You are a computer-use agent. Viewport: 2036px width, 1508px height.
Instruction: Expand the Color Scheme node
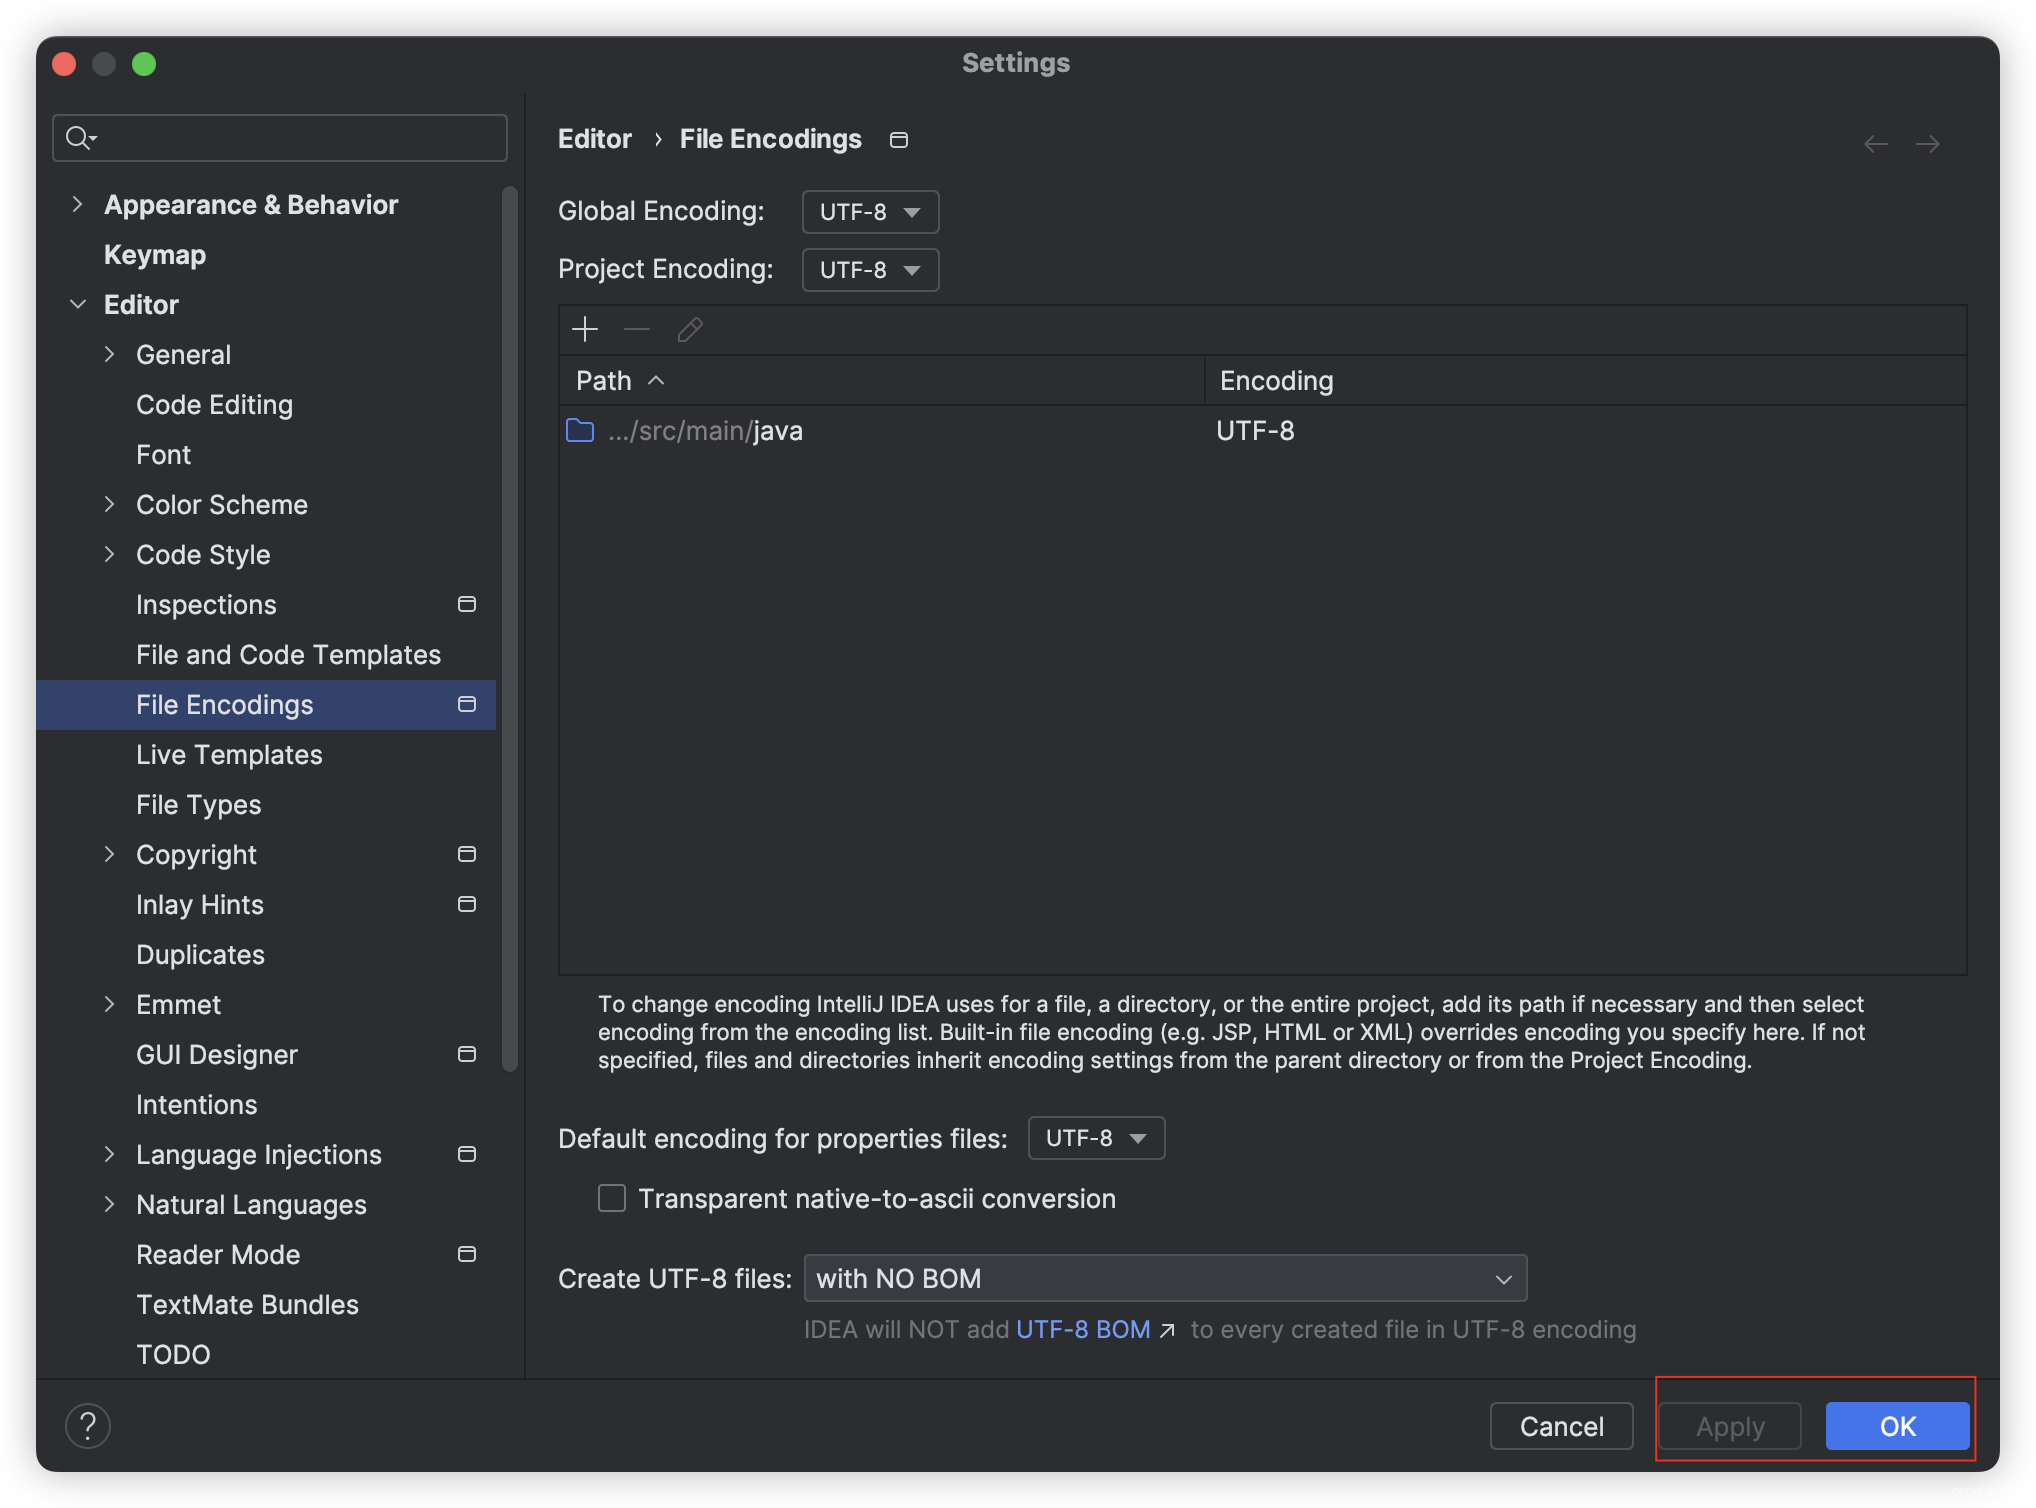coord(110,504)
